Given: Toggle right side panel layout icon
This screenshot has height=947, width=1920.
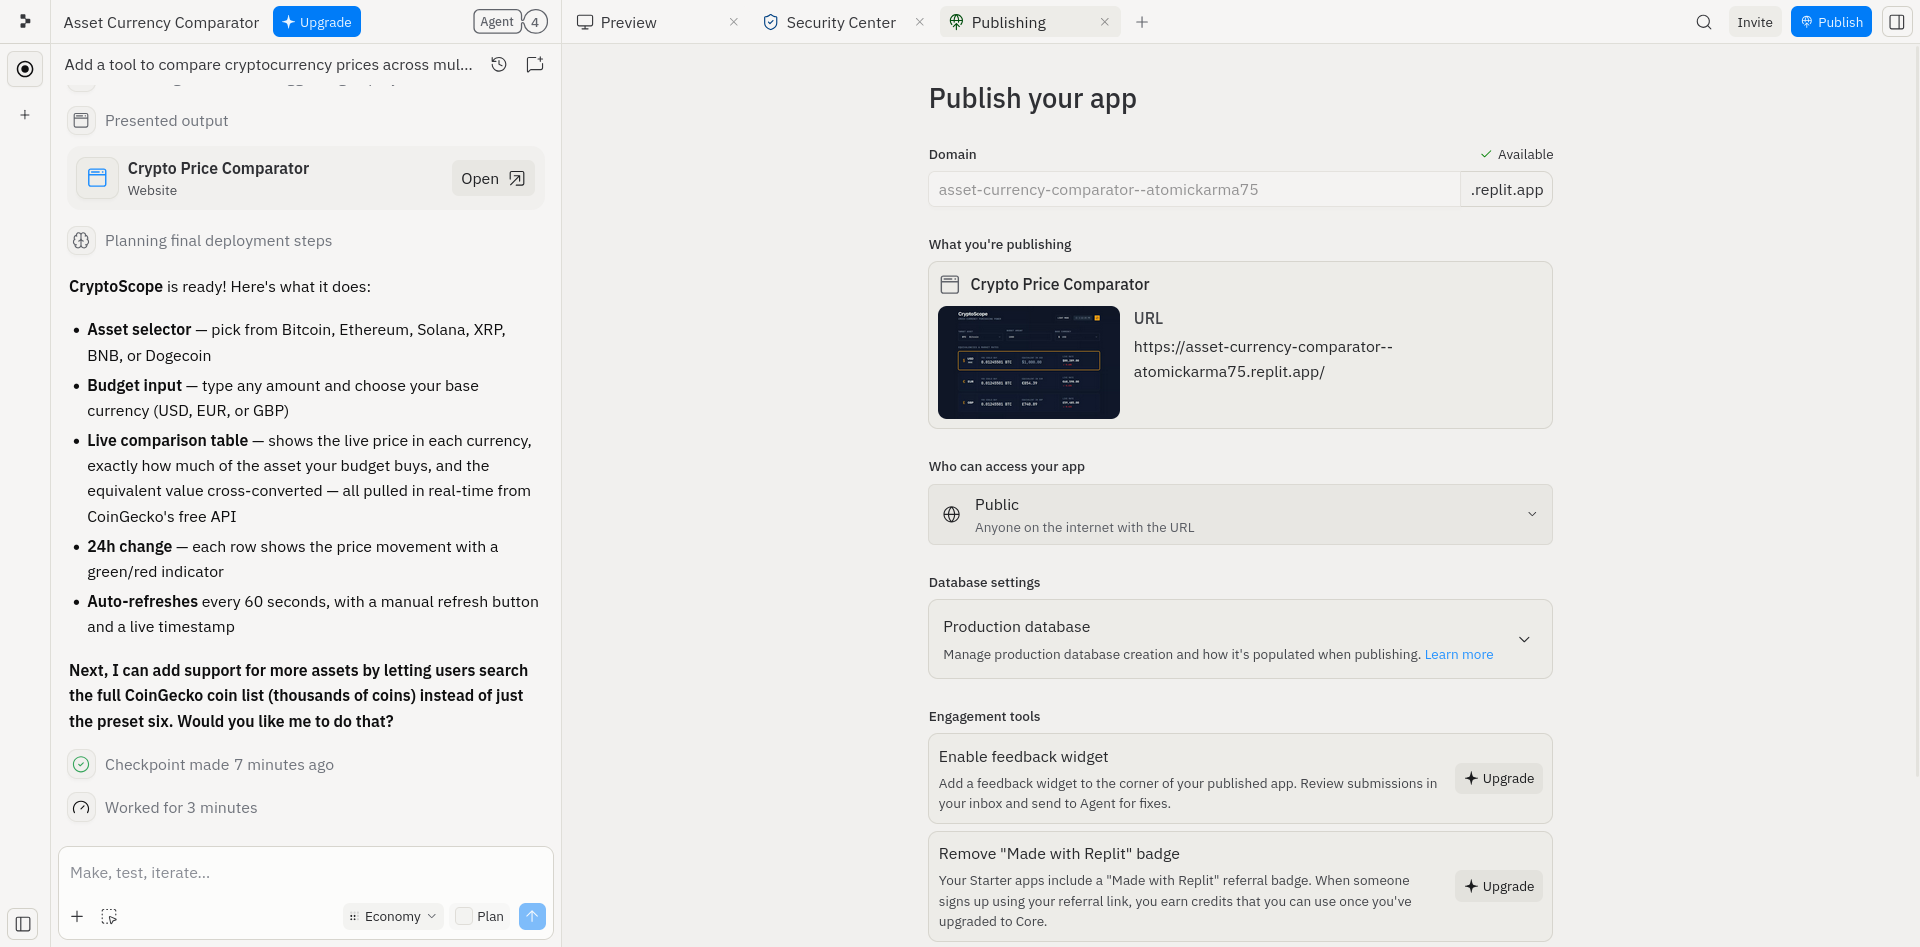Looking at the screenshot, I should (1897, 22).
